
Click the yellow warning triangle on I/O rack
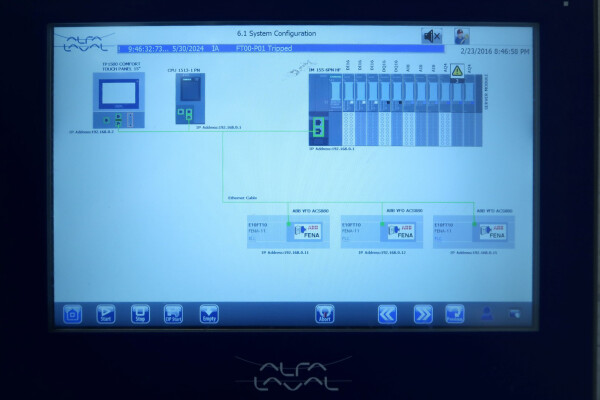(x=457, y=71)
